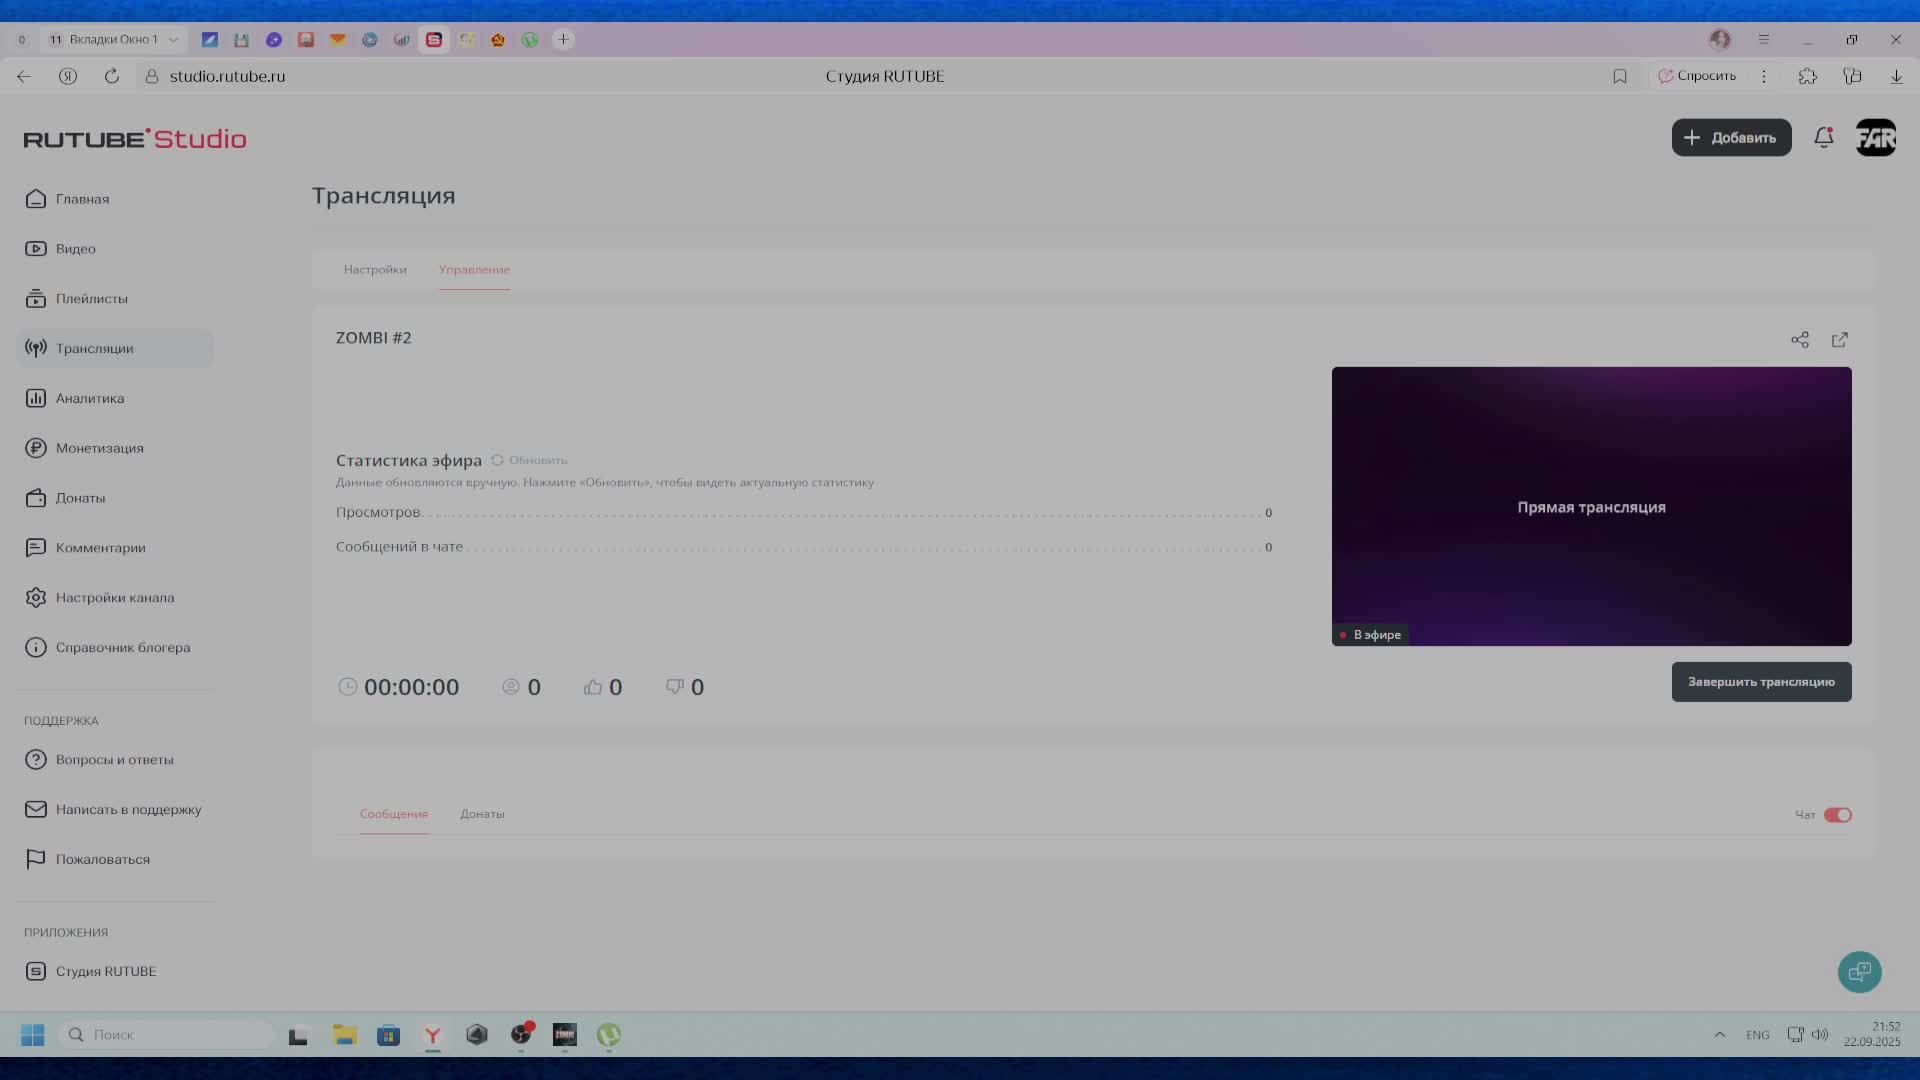Click Завершить трансляцию button
The height and width of the screenshot is (1080, 1920).
(x=1761, y=682)
